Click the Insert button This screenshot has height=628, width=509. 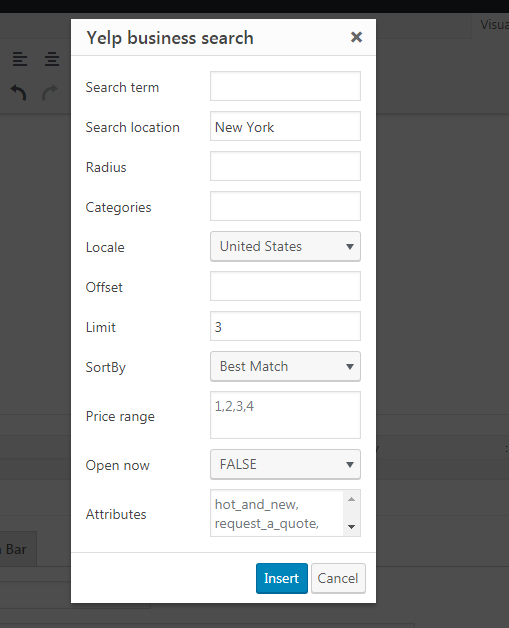(282, 578)
